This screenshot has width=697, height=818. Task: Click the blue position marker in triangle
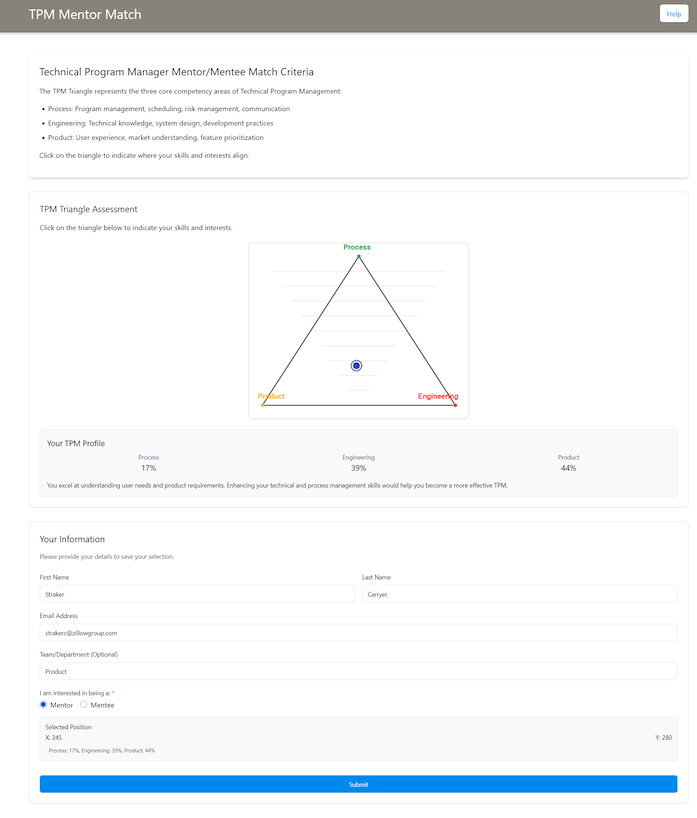tap(357, 366)
